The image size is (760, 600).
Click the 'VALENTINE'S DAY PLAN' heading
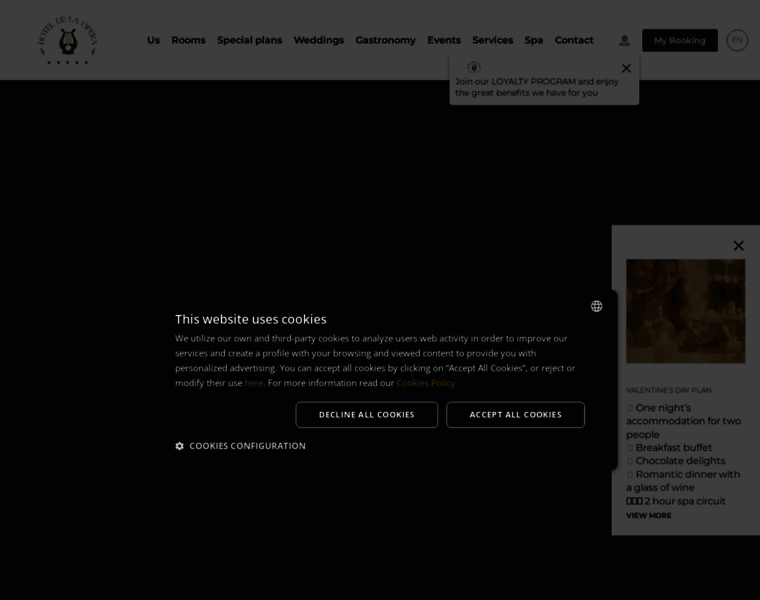(x=668, y=390)
